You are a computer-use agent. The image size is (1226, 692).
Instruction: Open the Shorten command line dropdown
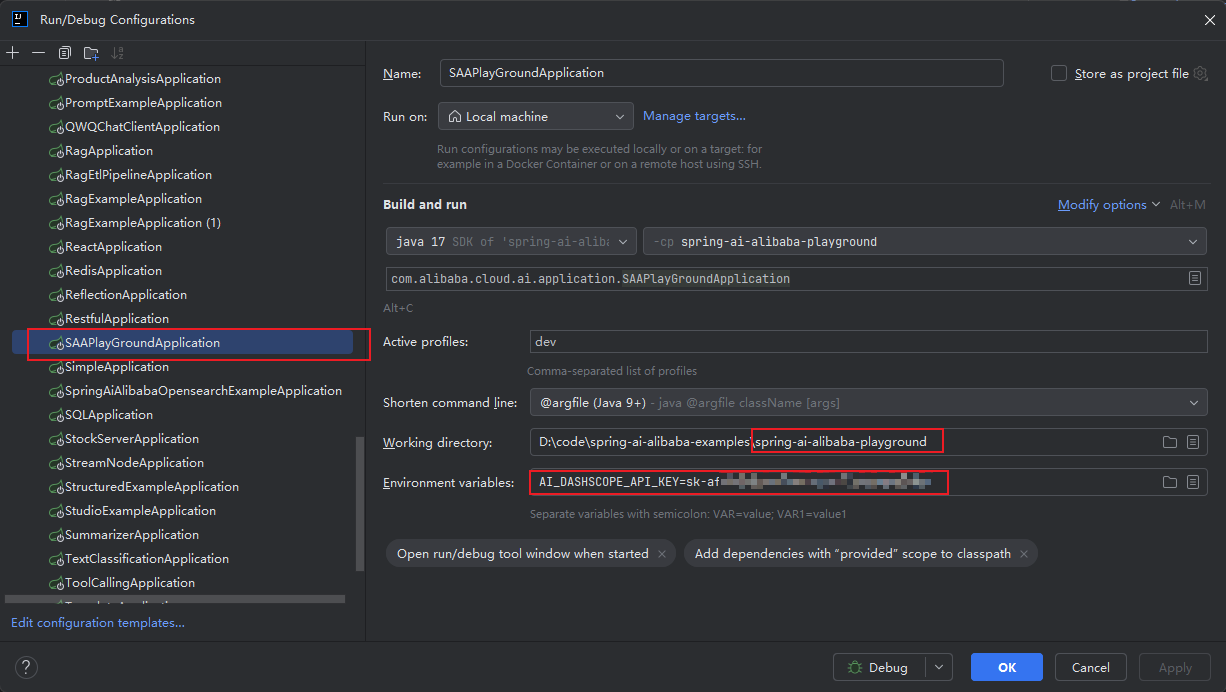point(867,402)
